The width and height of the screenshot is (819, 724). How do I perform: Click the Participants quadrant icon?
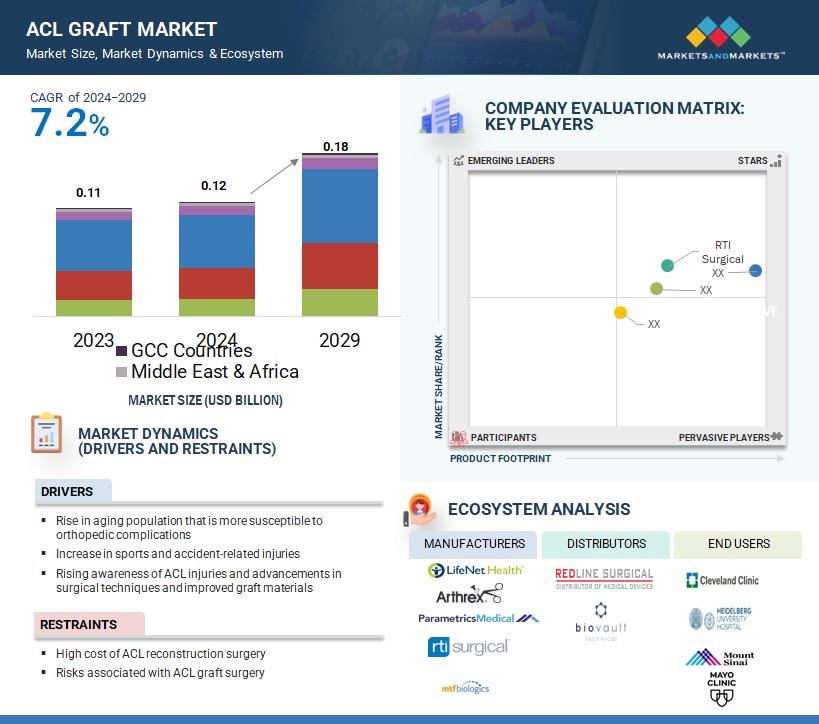460,437
